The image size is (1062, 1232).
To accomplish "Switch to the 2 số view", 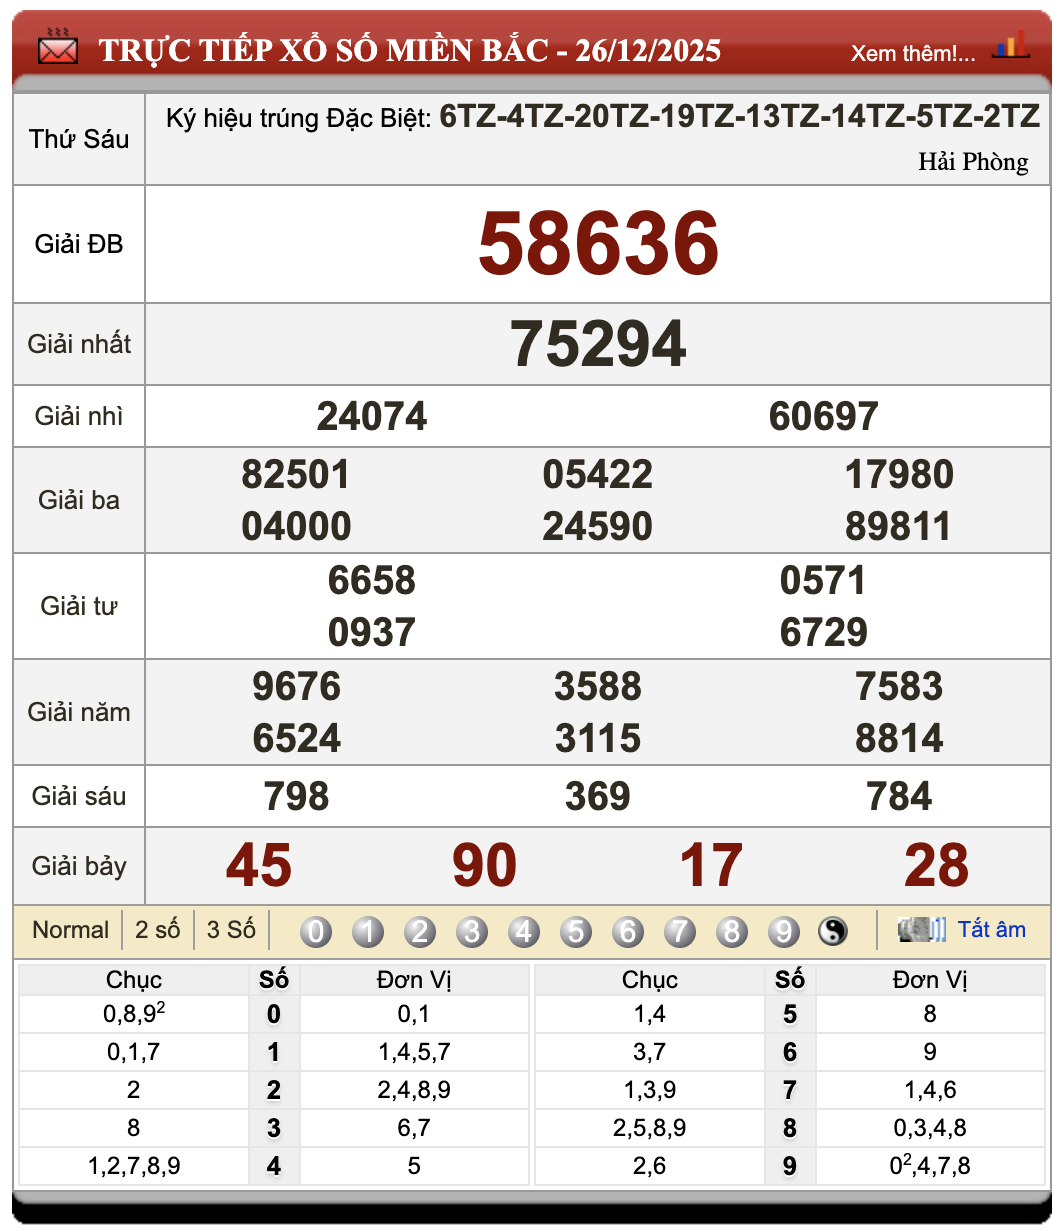I will (x=158, y=930).
